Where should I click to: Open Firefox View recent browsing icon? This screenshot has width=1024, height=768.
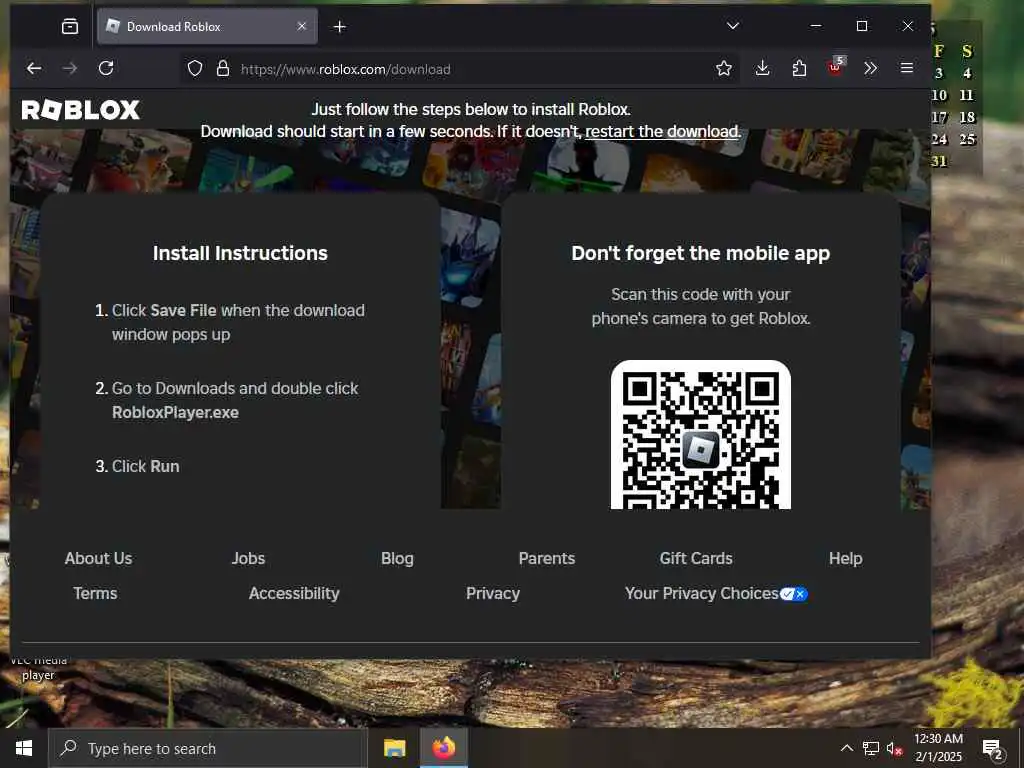tap(69, 26)
